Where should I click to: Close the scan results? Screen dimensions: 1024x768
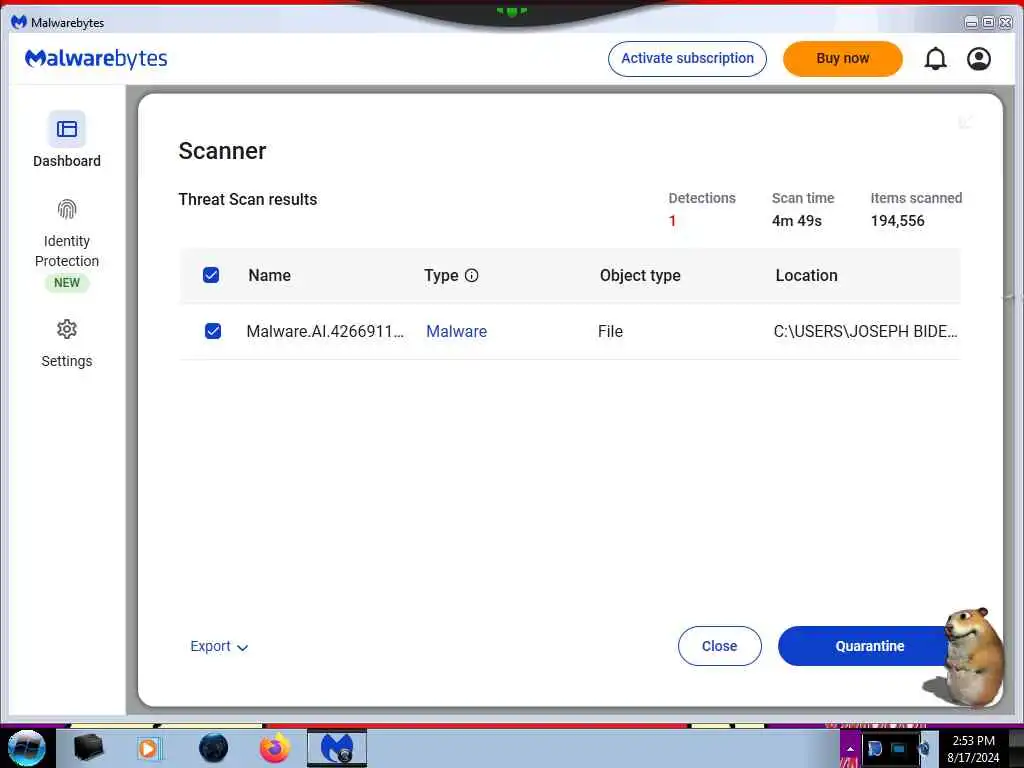coord(720,646)
